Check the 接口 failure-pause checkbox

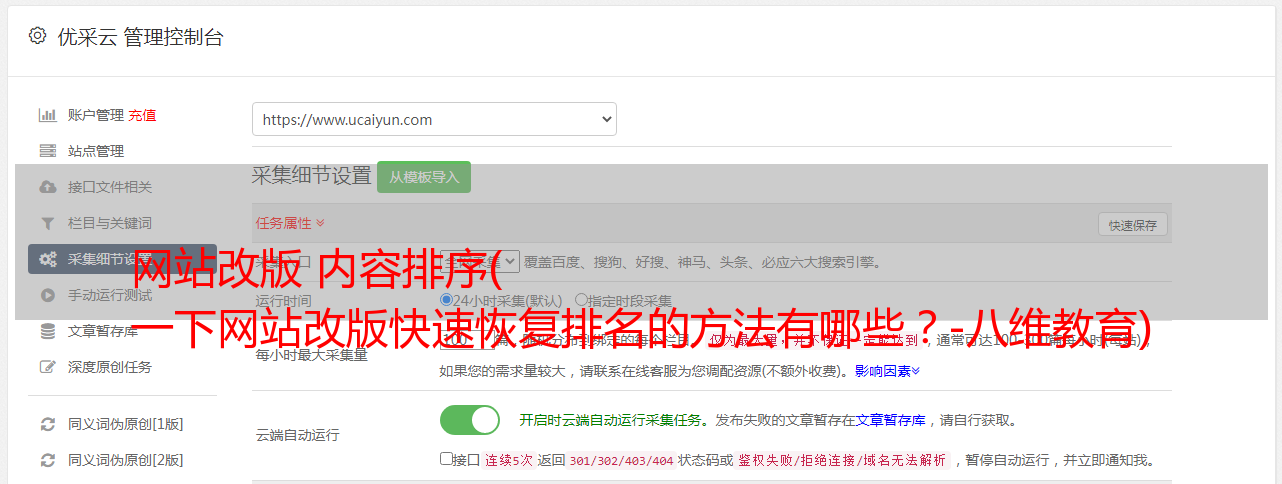[446, 460]
